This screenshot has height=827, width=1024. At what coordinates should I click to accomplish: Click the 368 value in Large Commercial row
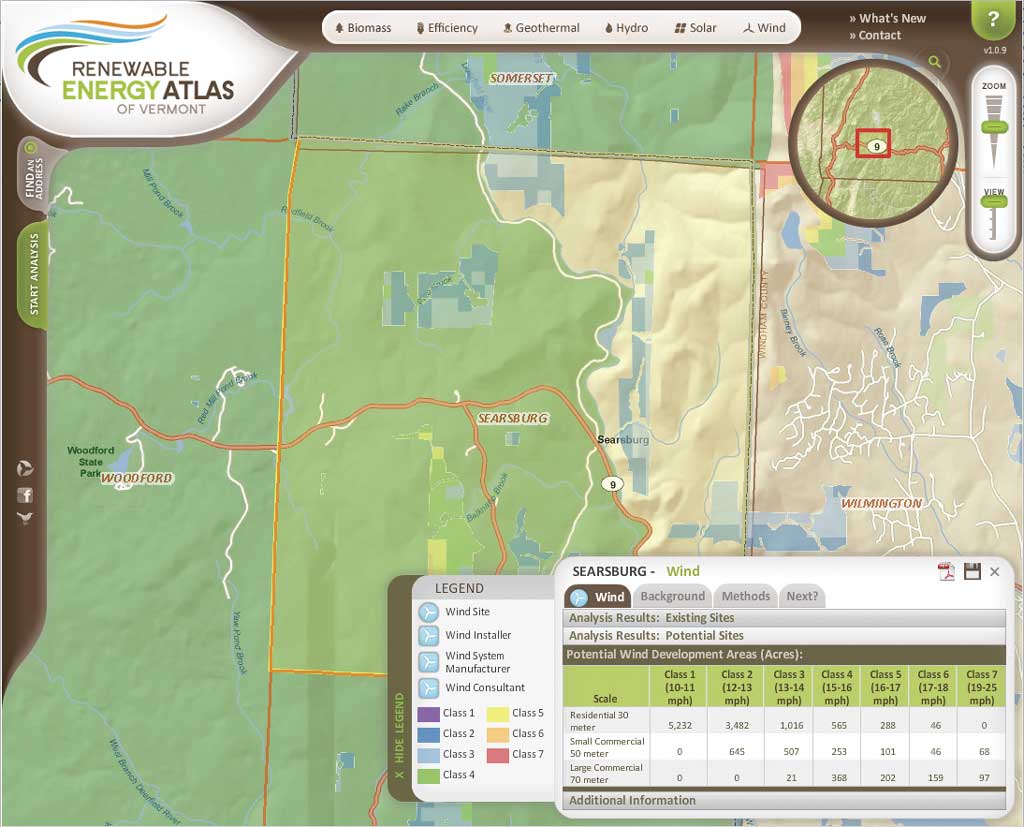(839, 778)
